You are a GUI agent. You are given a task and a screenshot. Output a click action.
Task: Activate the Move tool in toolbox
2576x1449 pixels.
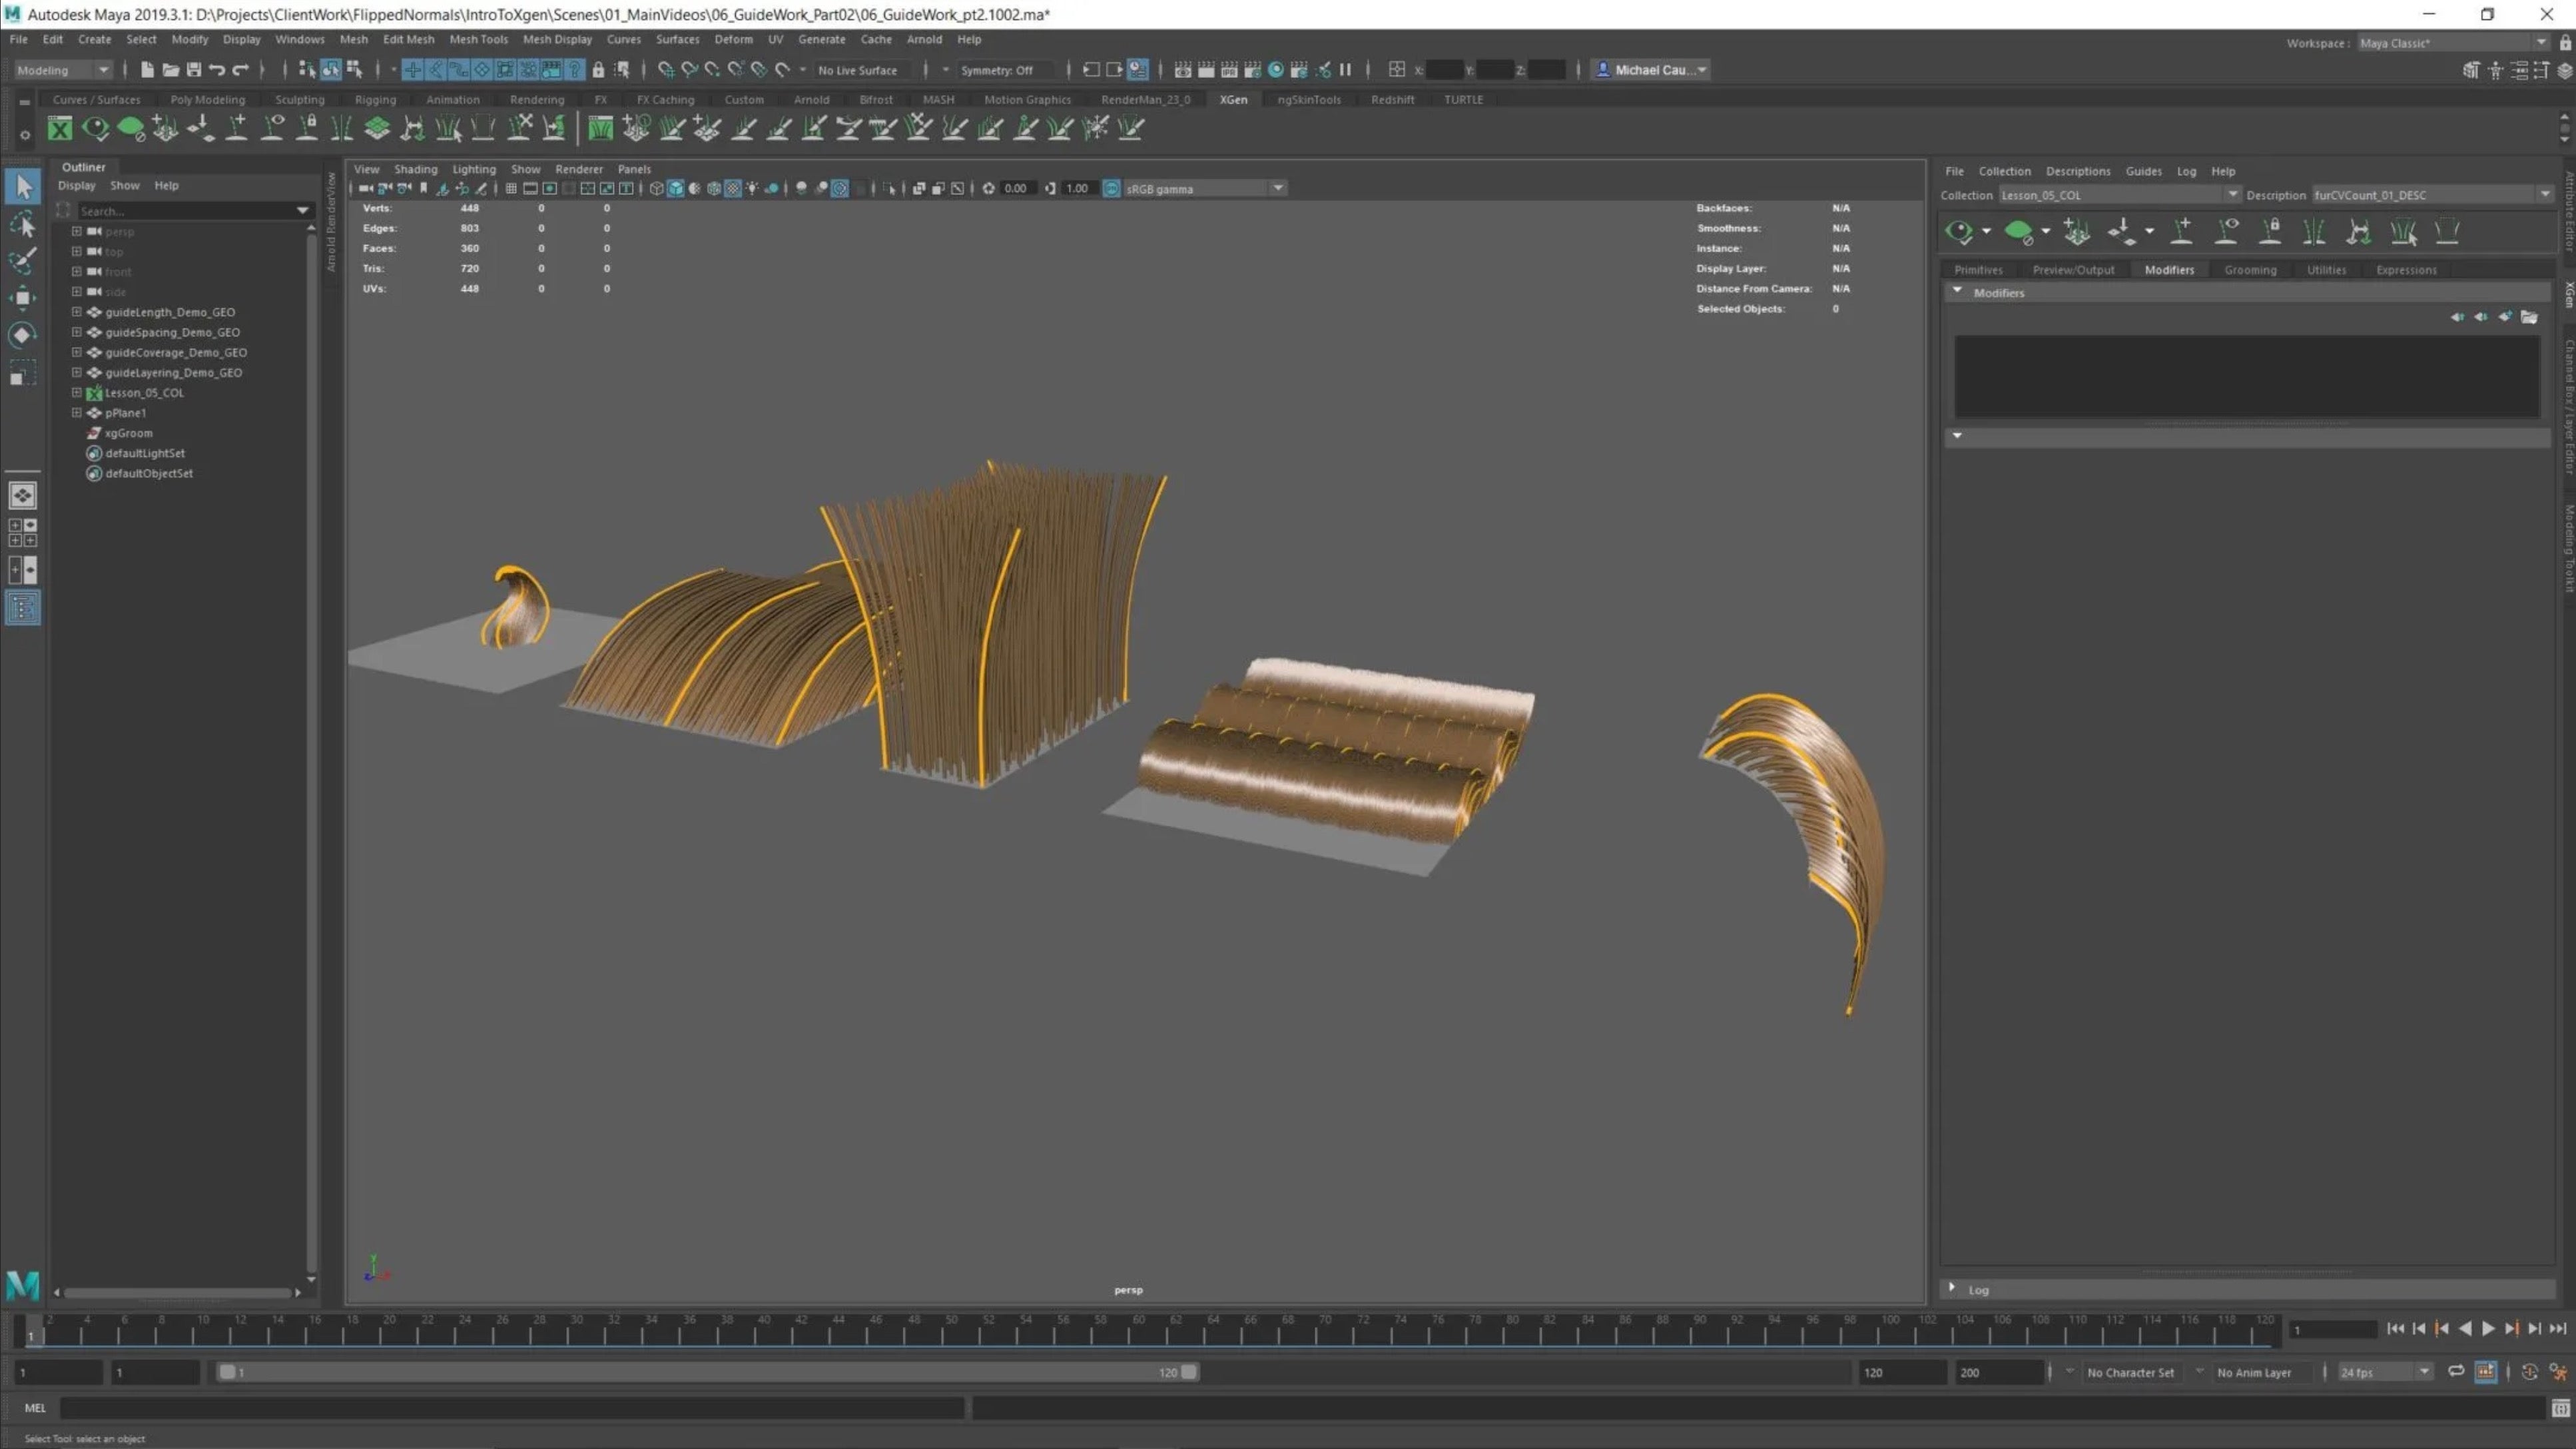tap(23, 297)
